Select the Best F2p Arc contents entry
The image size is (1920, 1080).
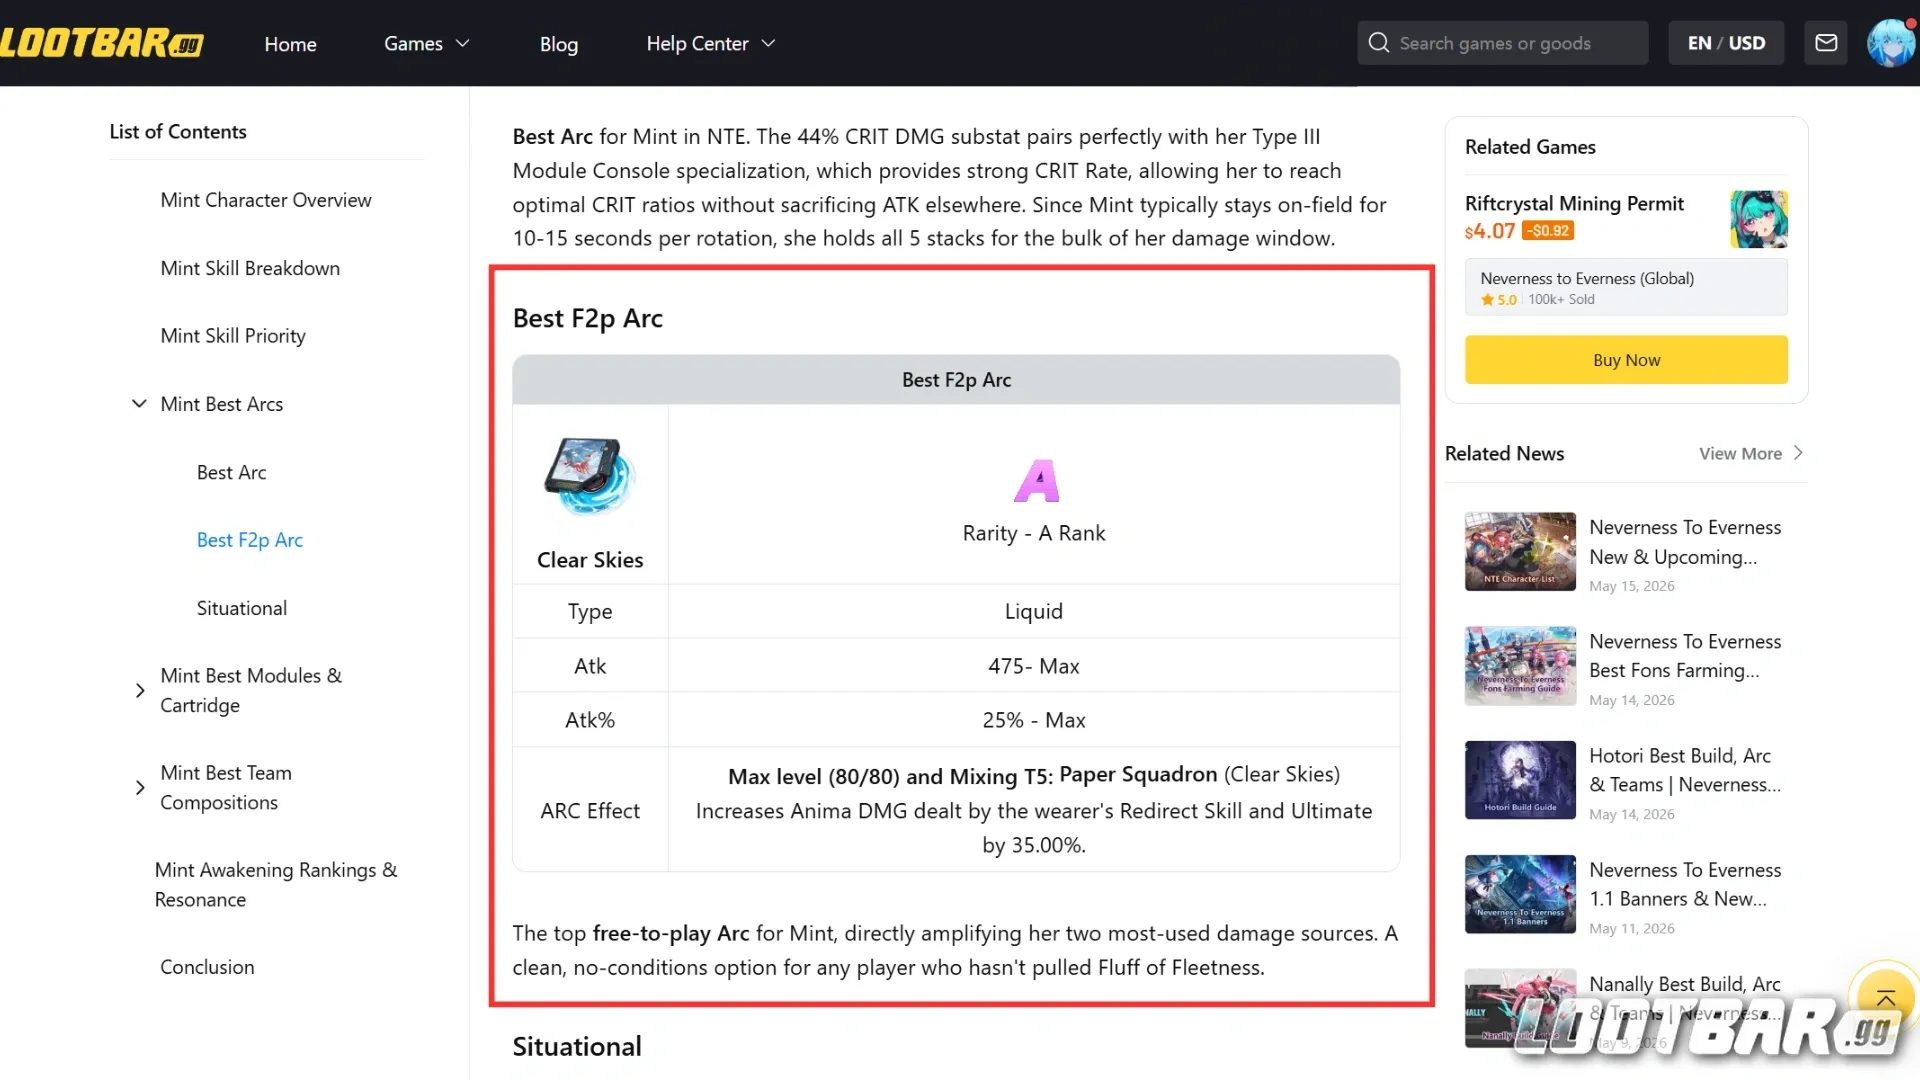[250, 540]
